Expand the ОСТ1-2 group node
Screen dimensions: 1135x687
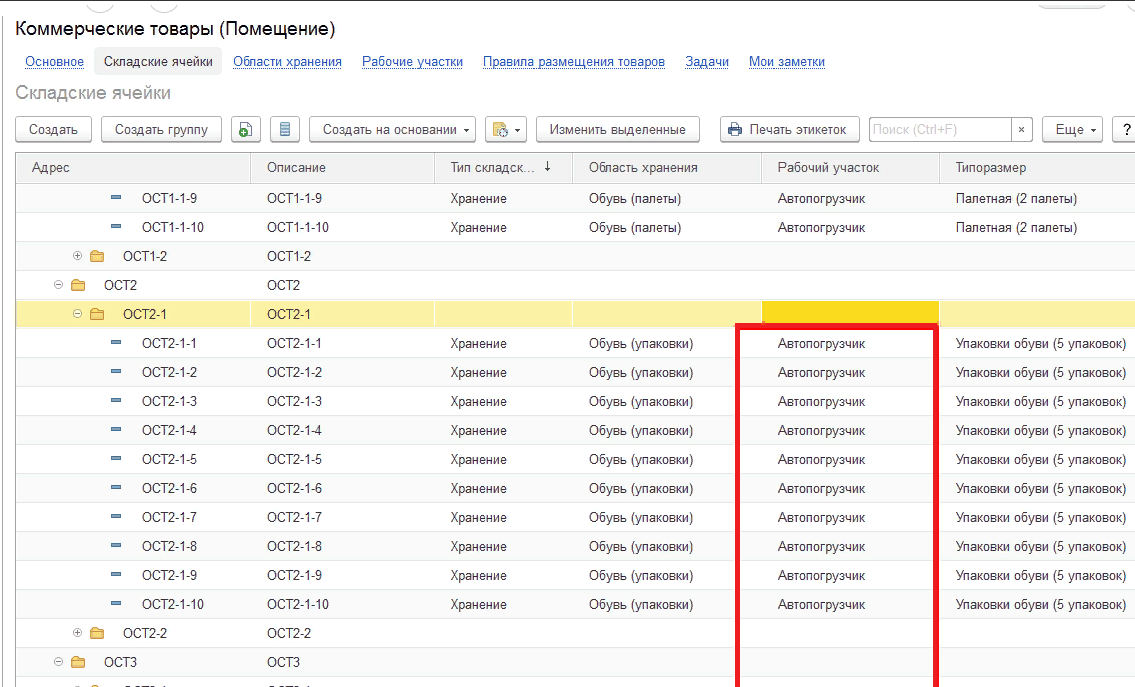click(x=77, y=256)
